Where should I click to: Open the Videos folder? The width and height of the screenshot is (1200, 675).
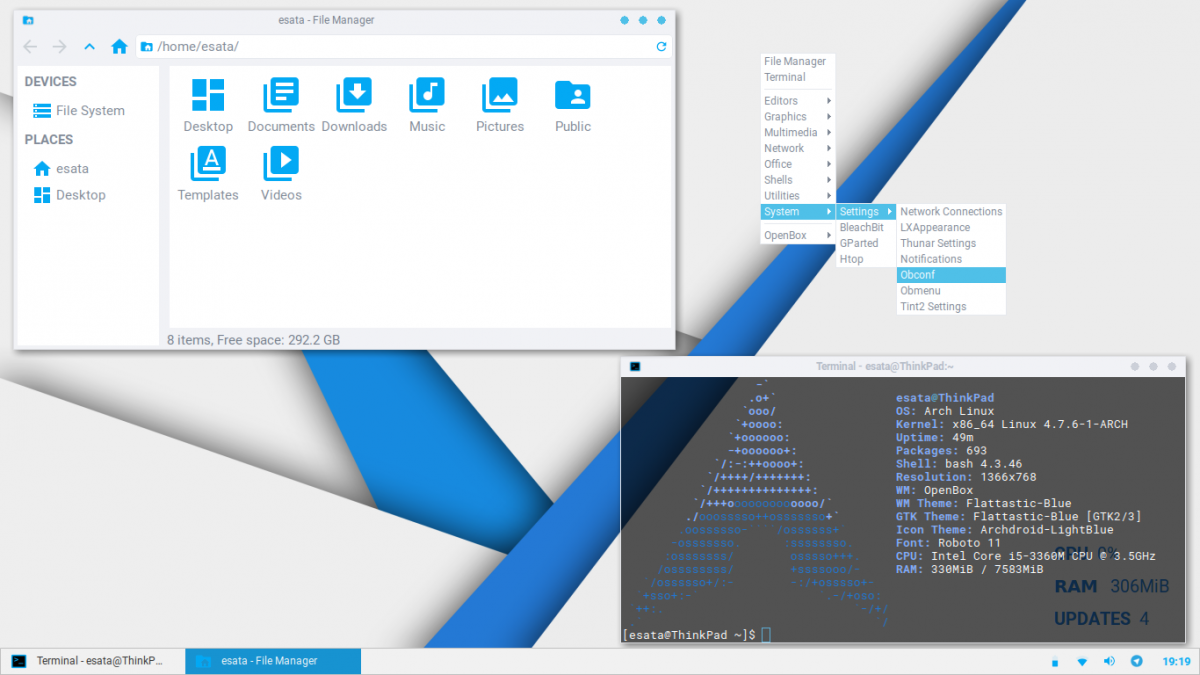[x=281, y=174]
